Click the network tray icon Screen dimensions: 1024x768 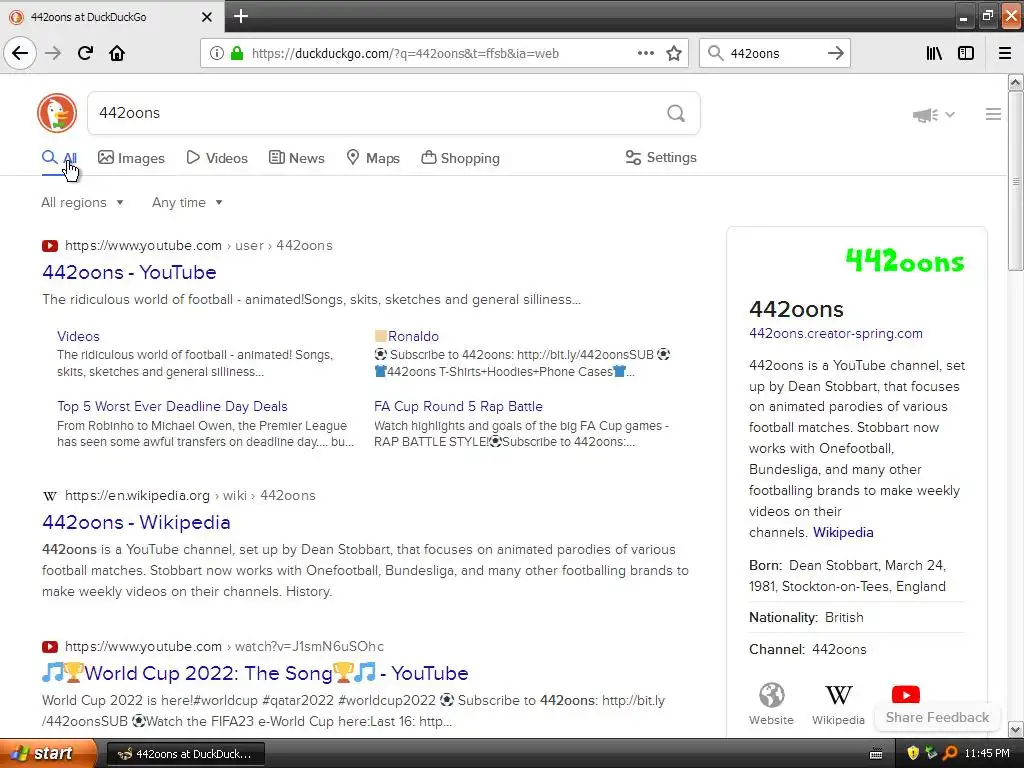coord(931,754)
